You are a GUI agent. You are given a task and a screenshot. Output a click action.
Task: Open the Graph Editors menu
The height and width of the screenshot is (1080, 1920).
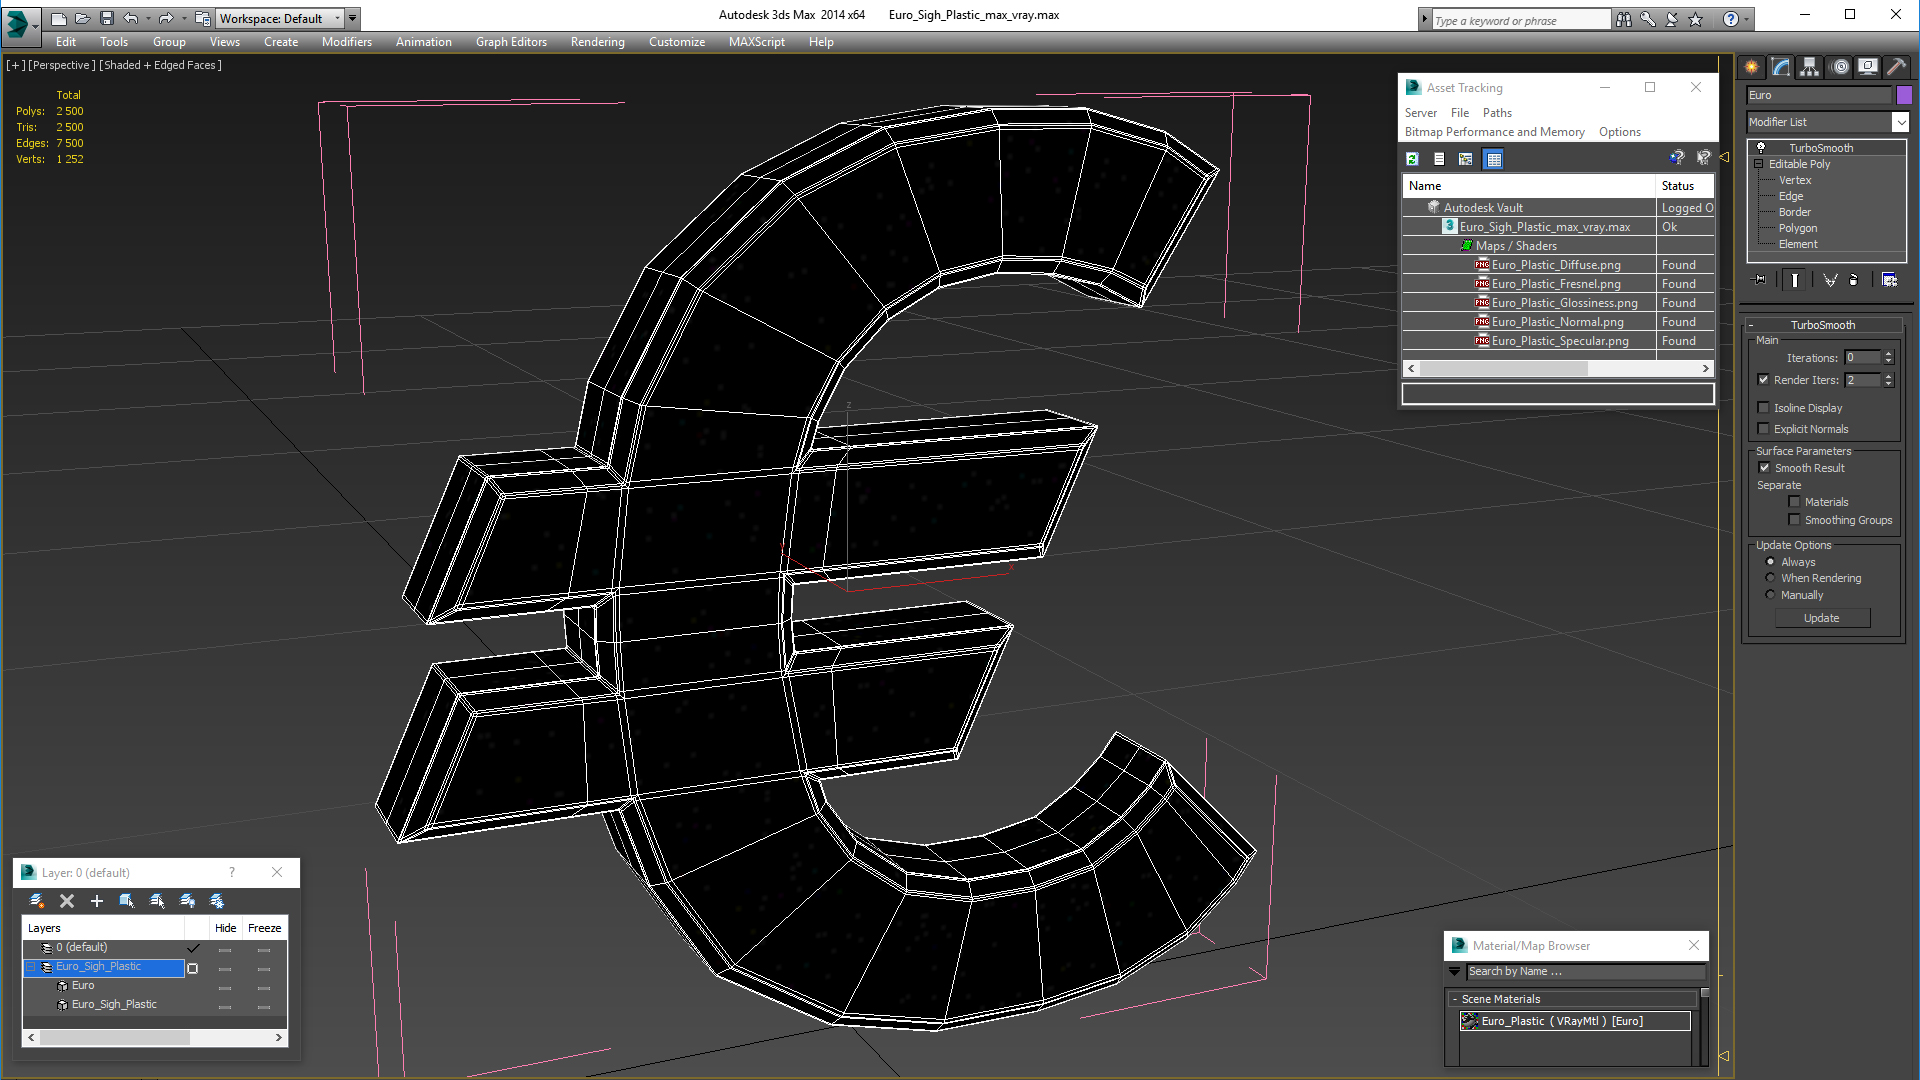[x=511, y=42]
